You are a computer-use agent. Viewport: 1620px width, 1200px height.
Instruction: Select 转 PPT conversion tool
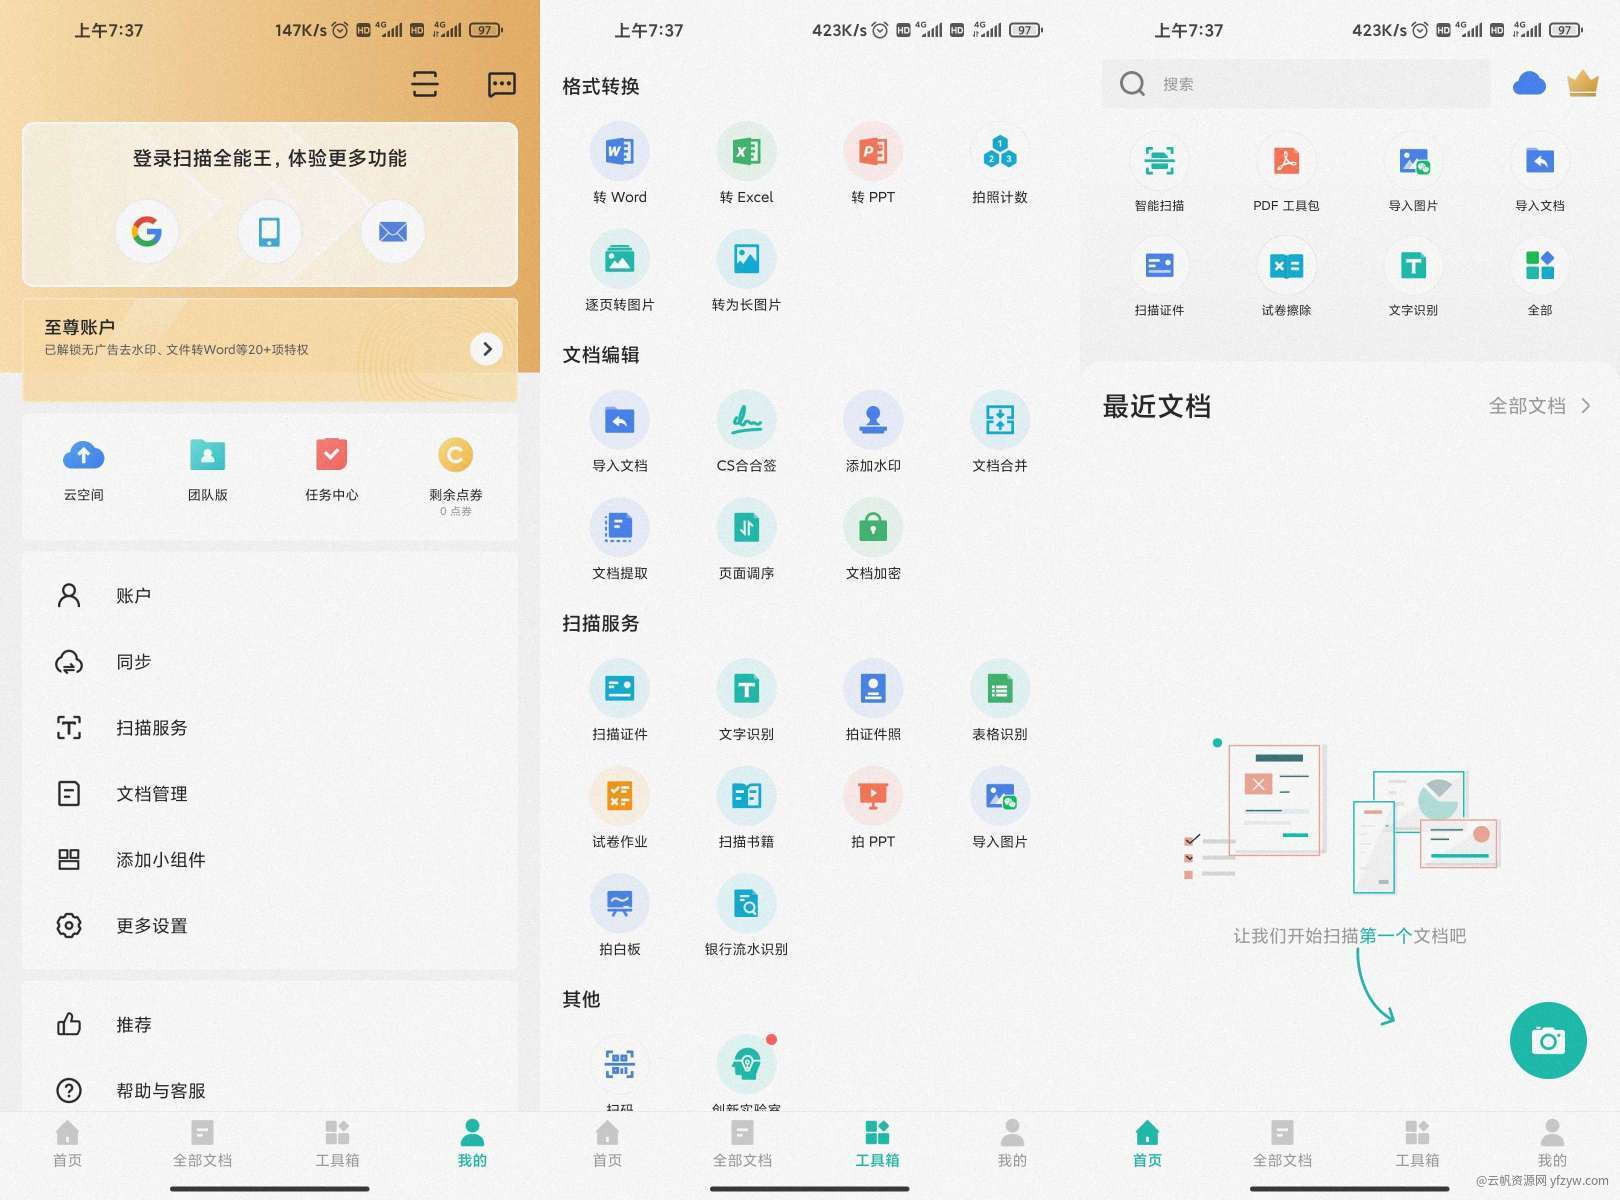tap(873, 164)
